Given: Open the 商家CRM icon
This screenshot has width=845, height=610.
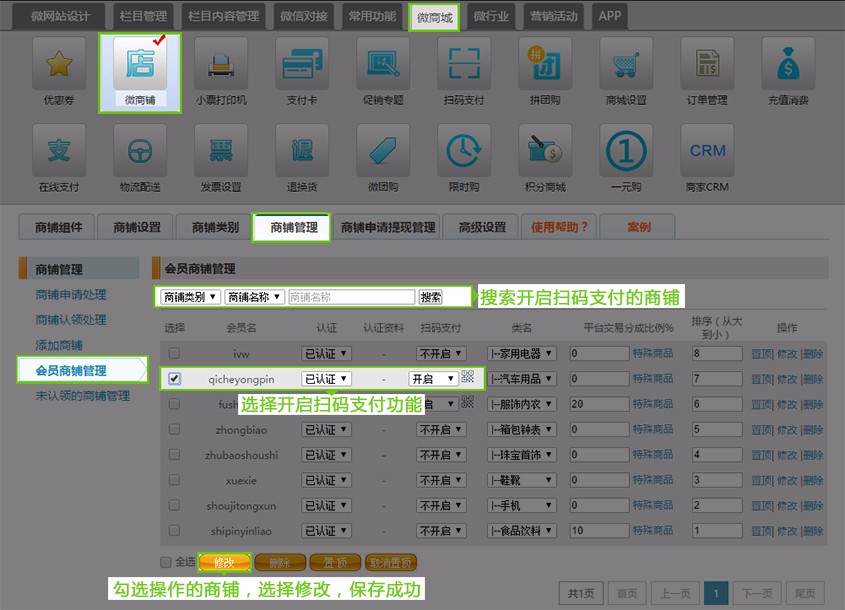Looking at the screenshot, I should [x=707, y=150].
